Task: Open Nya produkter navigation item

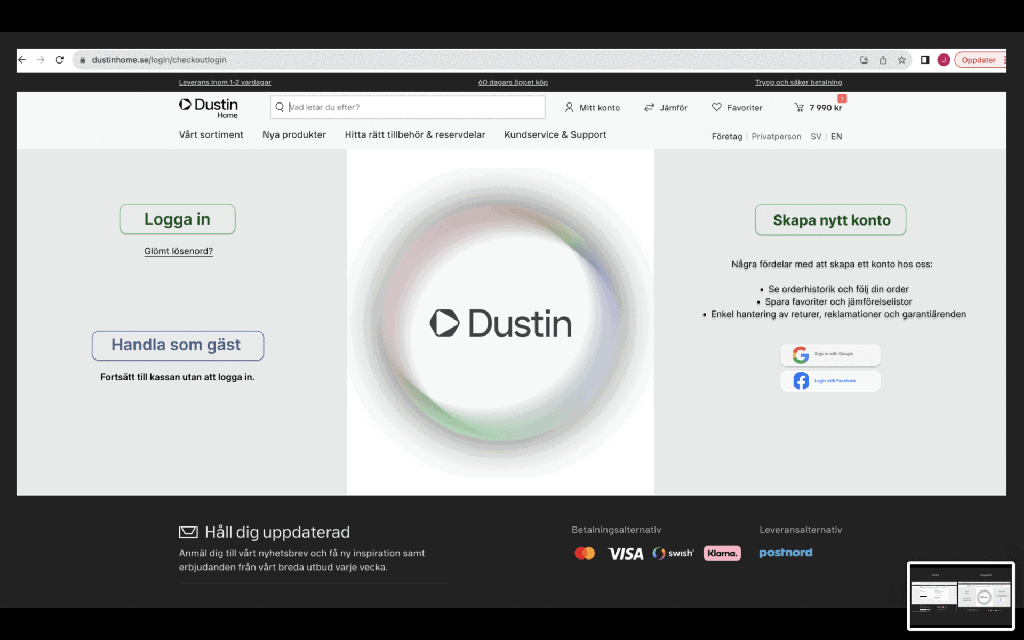Action: click(x=294, y=135)
